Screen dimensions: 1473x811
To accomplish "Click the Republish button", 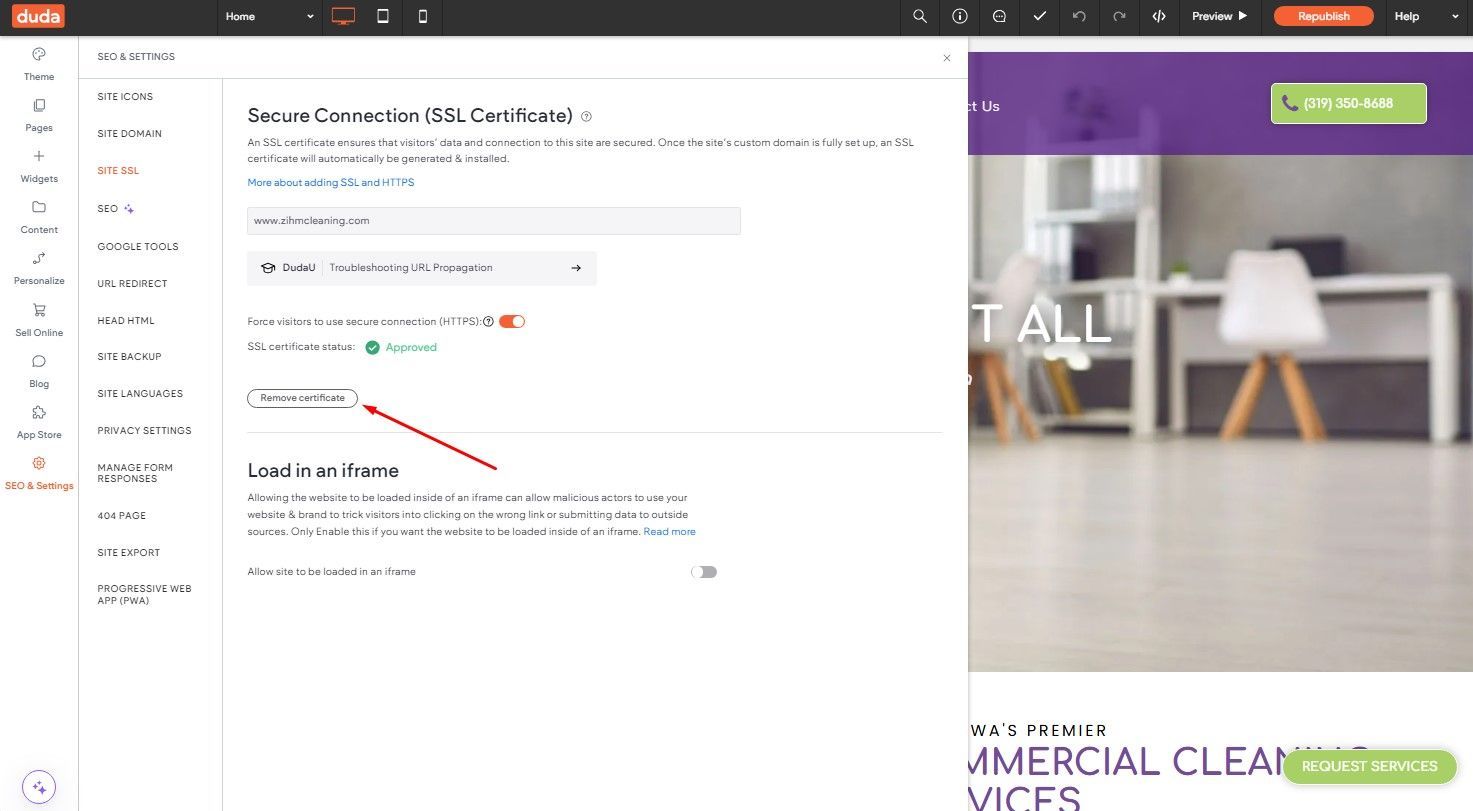I will tap(1323, 16).
